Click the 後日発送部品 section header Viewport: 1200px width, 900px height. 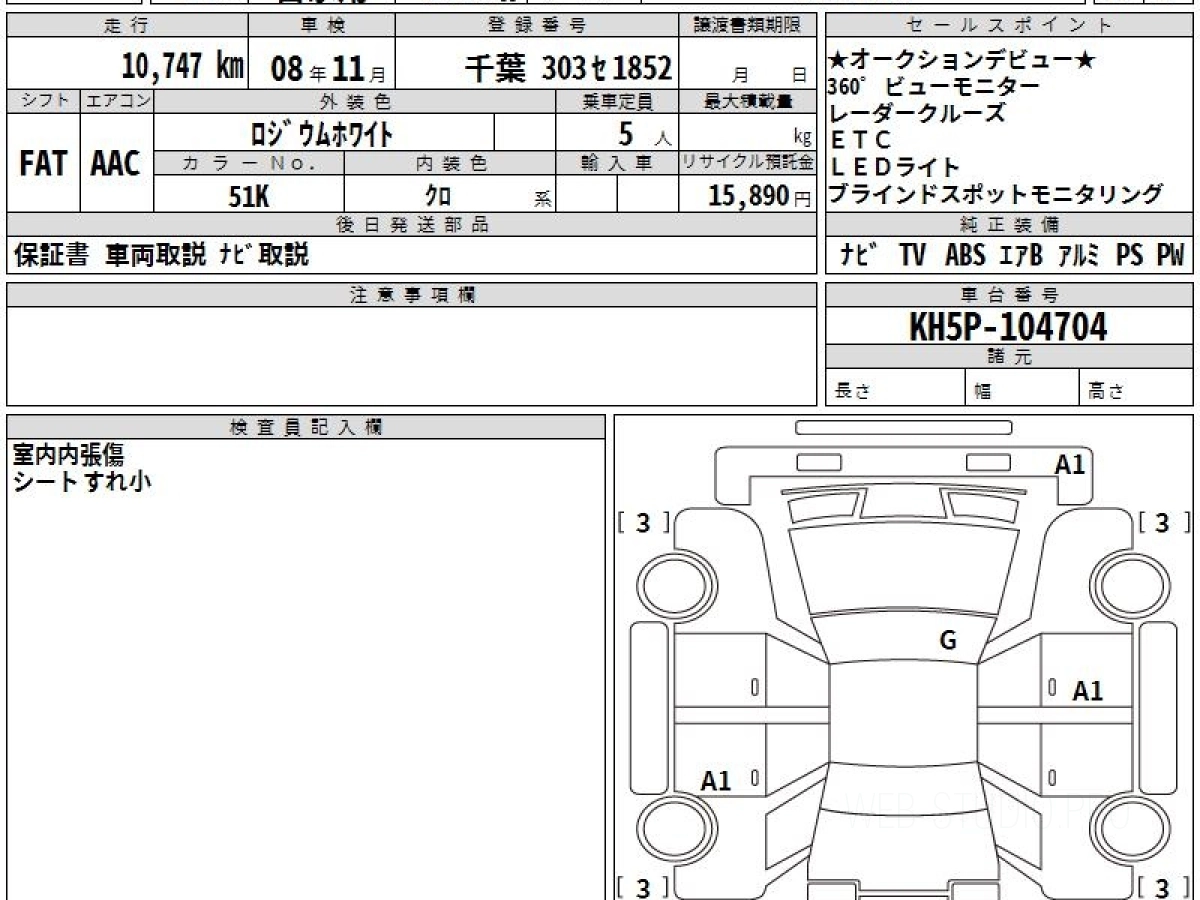pos(412,225)
